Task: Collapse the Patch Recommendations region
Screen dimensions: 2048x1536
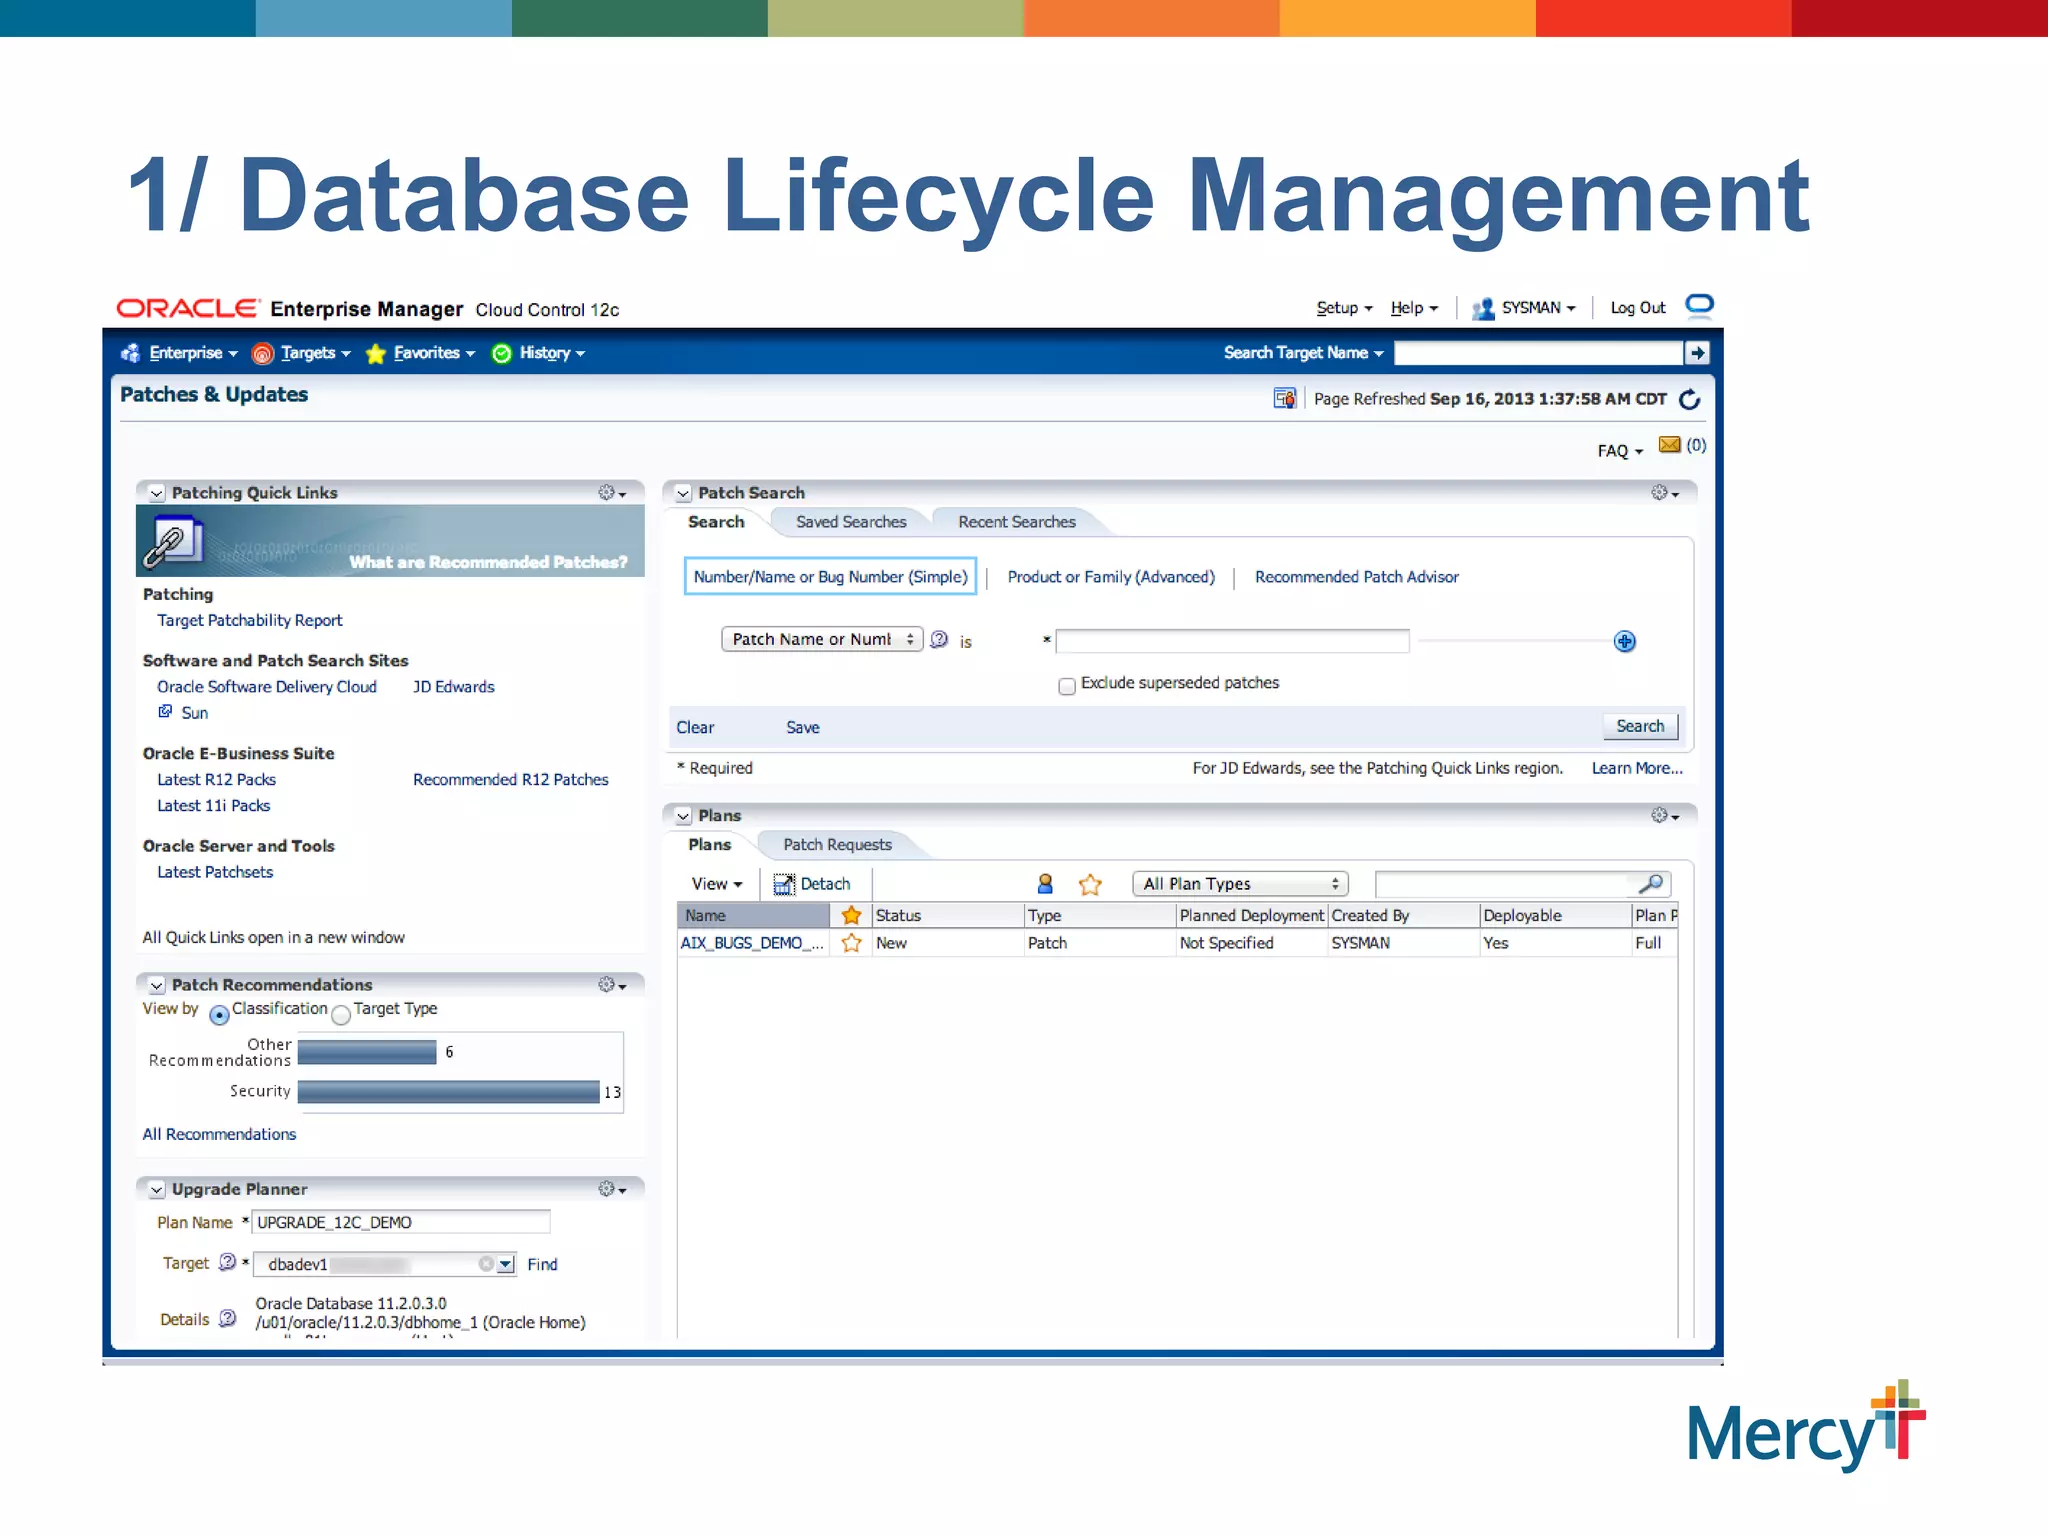Action: click(157, 985)
